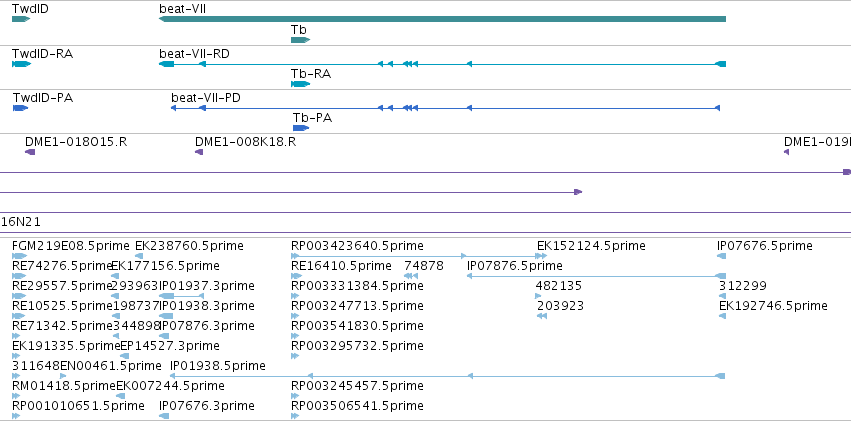Click the TwdlD-PA protein arrow
The image size is (851, 421).
(20, 108)
